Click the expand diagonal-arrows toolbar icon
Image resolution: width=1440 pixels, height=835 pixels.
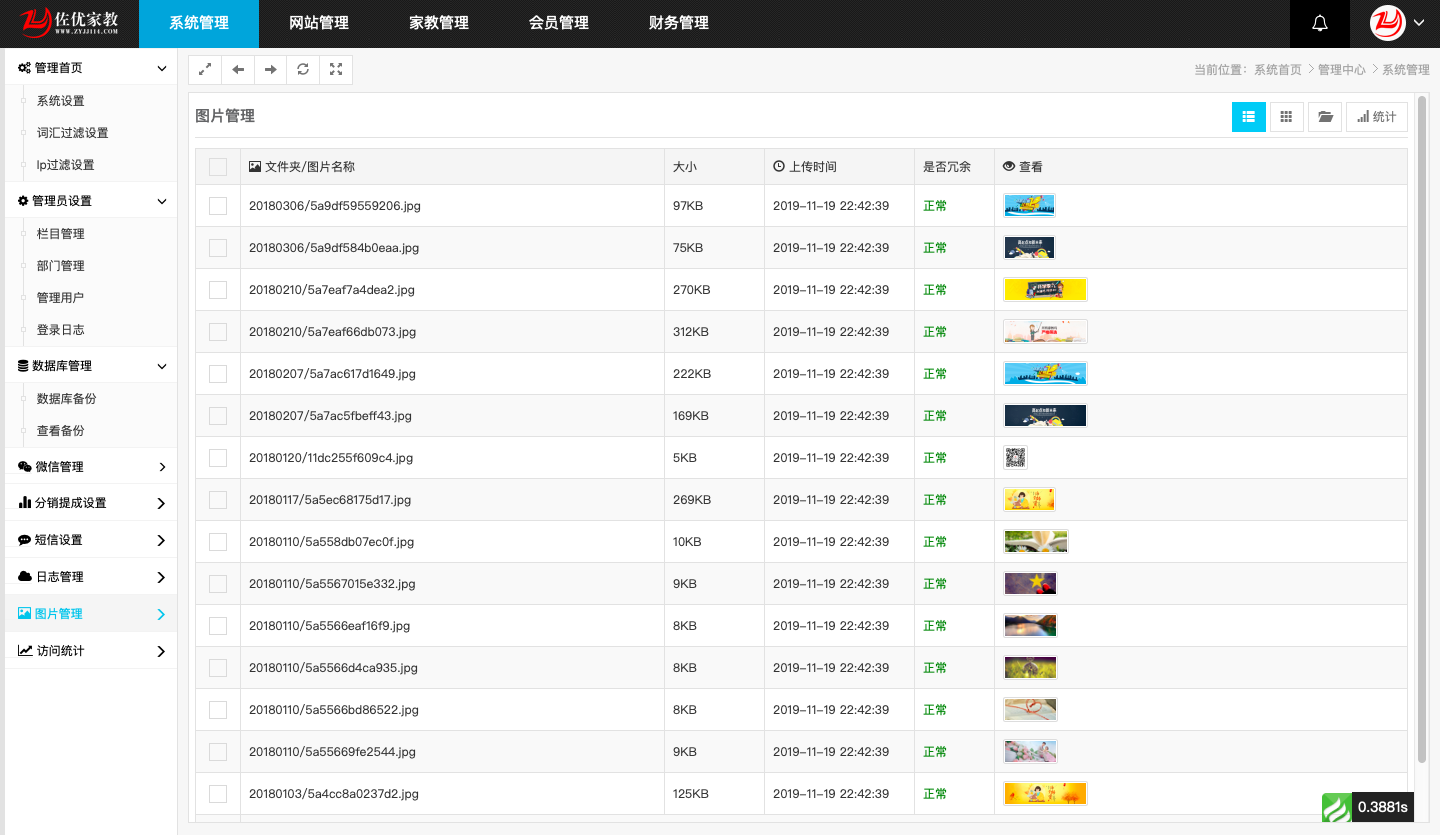(x=205, y=69)
